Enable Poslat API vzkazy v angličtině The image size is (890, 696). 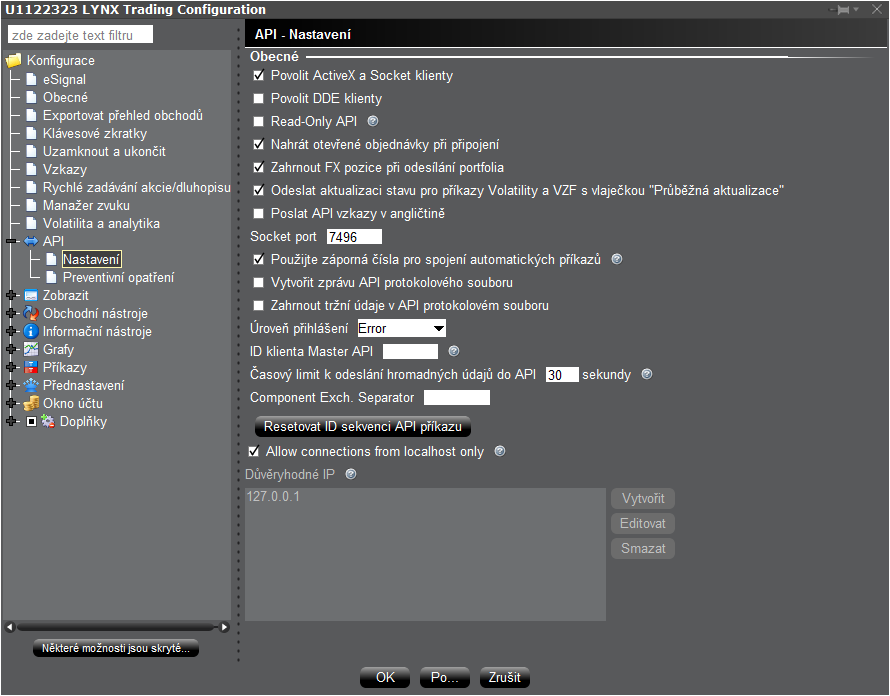pos(259,213)
